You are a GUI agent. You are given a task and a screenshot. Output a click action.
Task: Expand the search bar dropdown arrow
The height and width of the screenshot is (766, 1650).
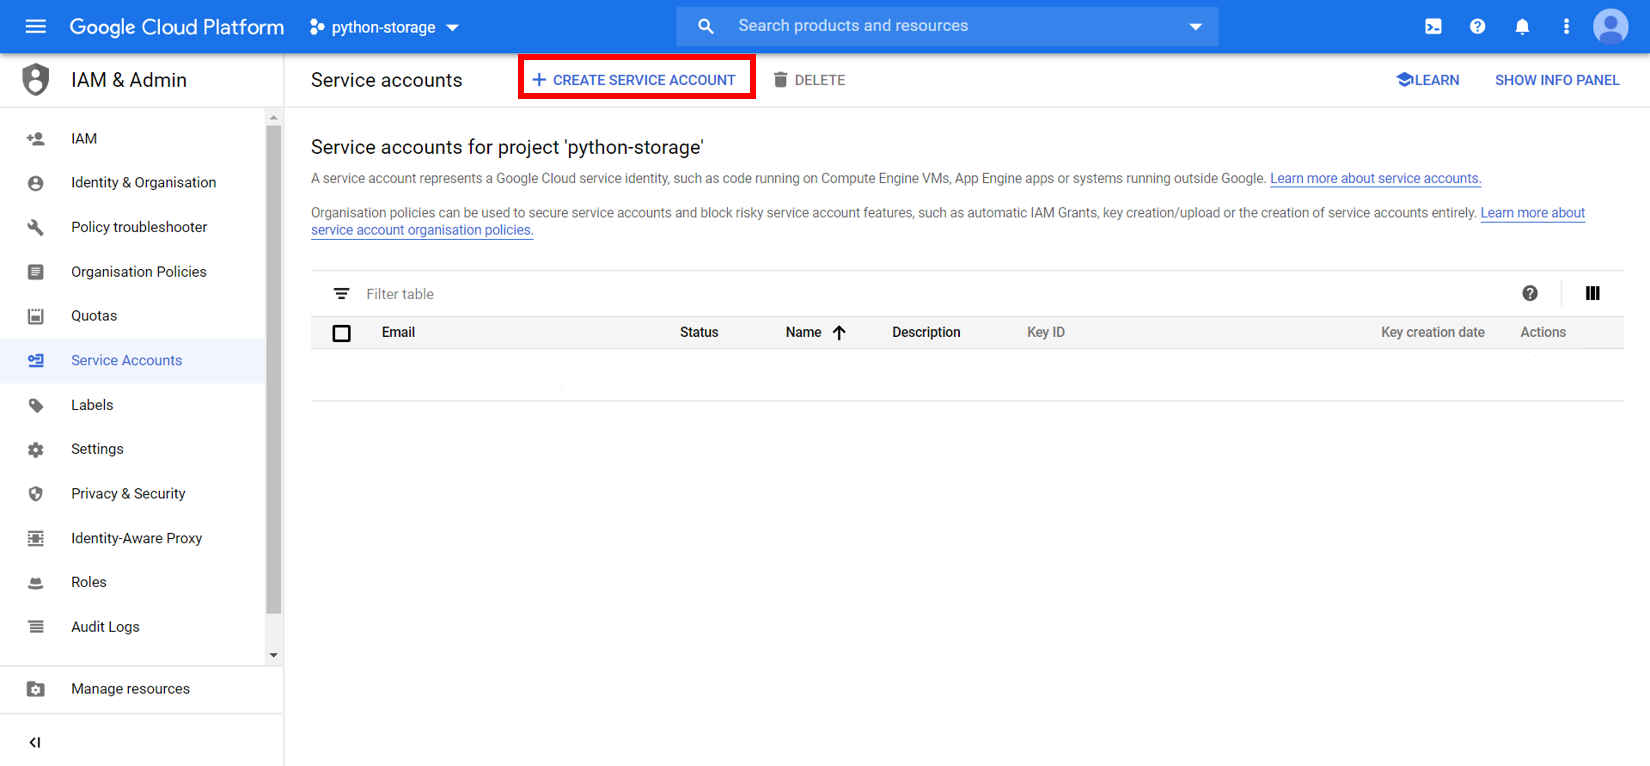pyautogui.click(x=1195, y=27)
